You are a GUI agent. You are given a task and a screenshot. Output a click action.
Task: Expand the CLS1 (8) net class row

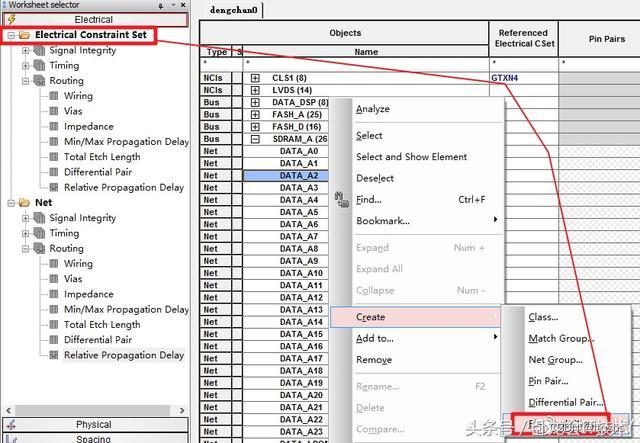pos(255,77)
